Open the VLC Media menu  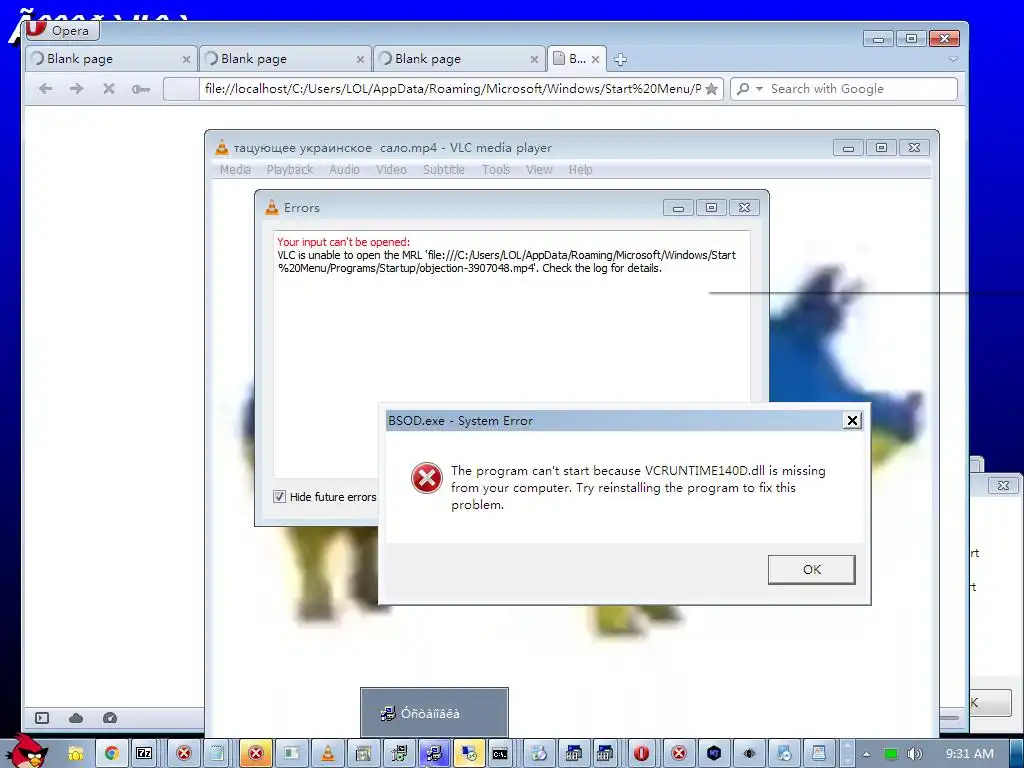tap(235, 170)
